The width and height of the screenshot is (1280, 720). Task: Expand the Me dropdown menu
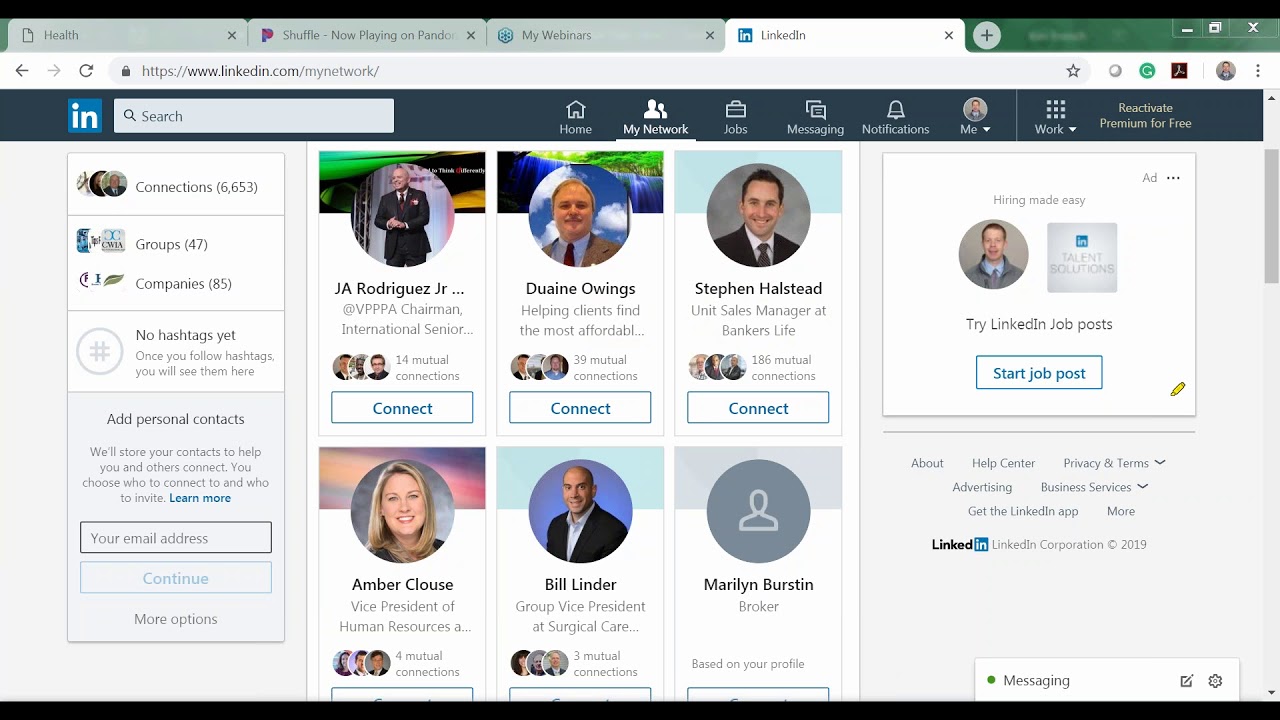pyautogui.click(x=975, y=117)
